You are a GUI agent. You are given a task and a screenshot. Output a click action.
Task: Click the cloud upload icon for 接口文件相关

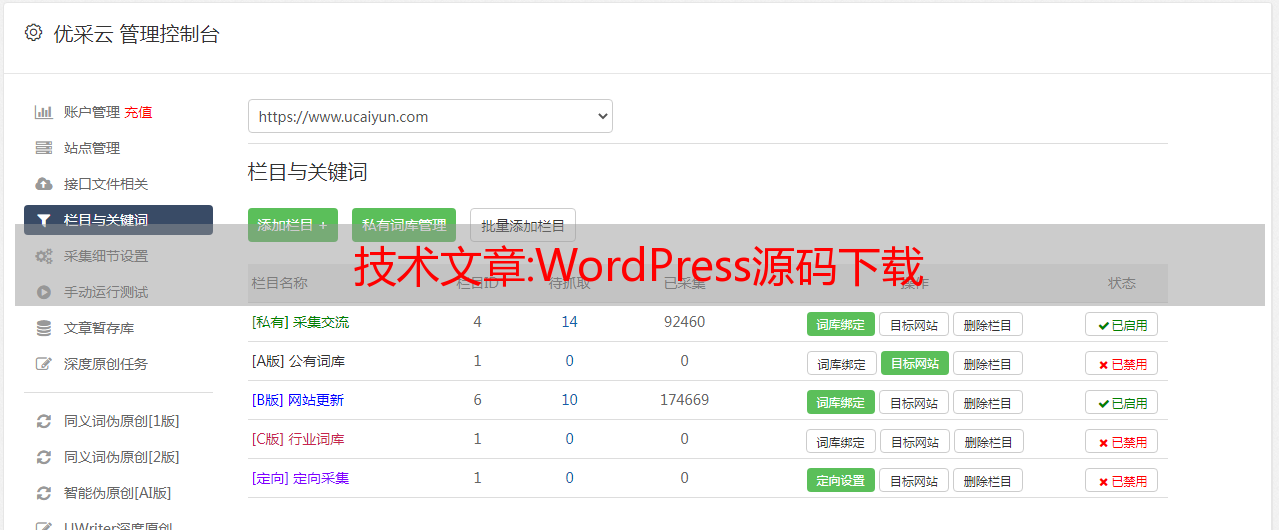[44, 184]
